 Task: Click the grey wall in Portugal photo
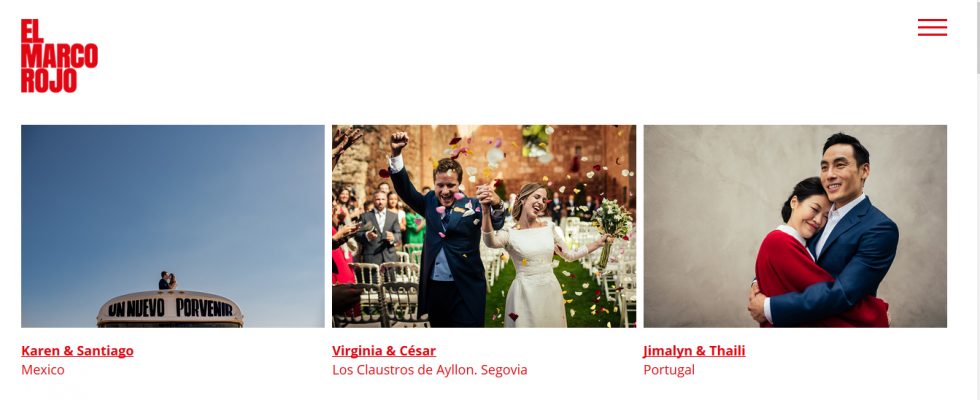click(x=700, y=225)
